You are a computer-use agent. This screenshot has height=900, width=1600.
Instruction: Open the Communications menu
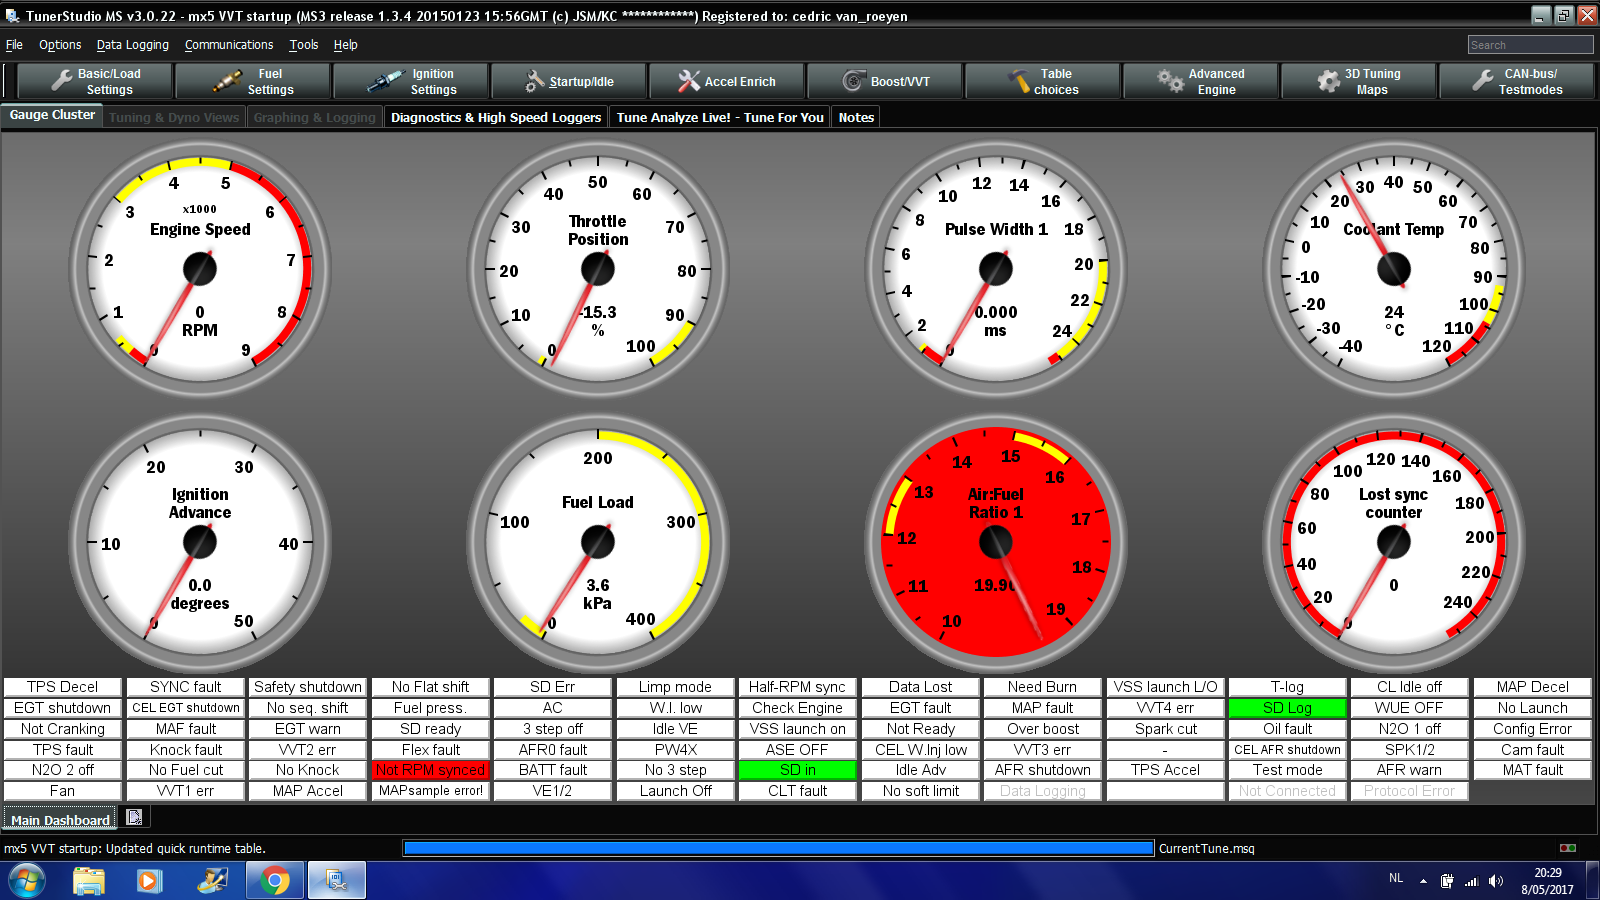pos(228,45)
